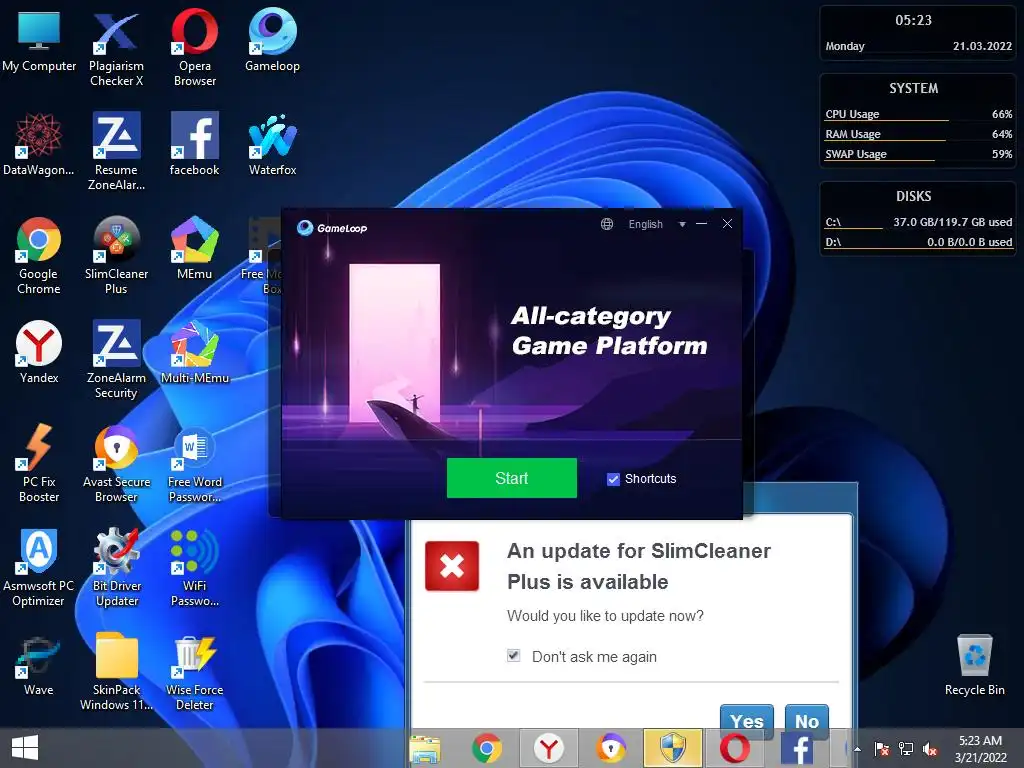Click the green Start button

[511, 478]
